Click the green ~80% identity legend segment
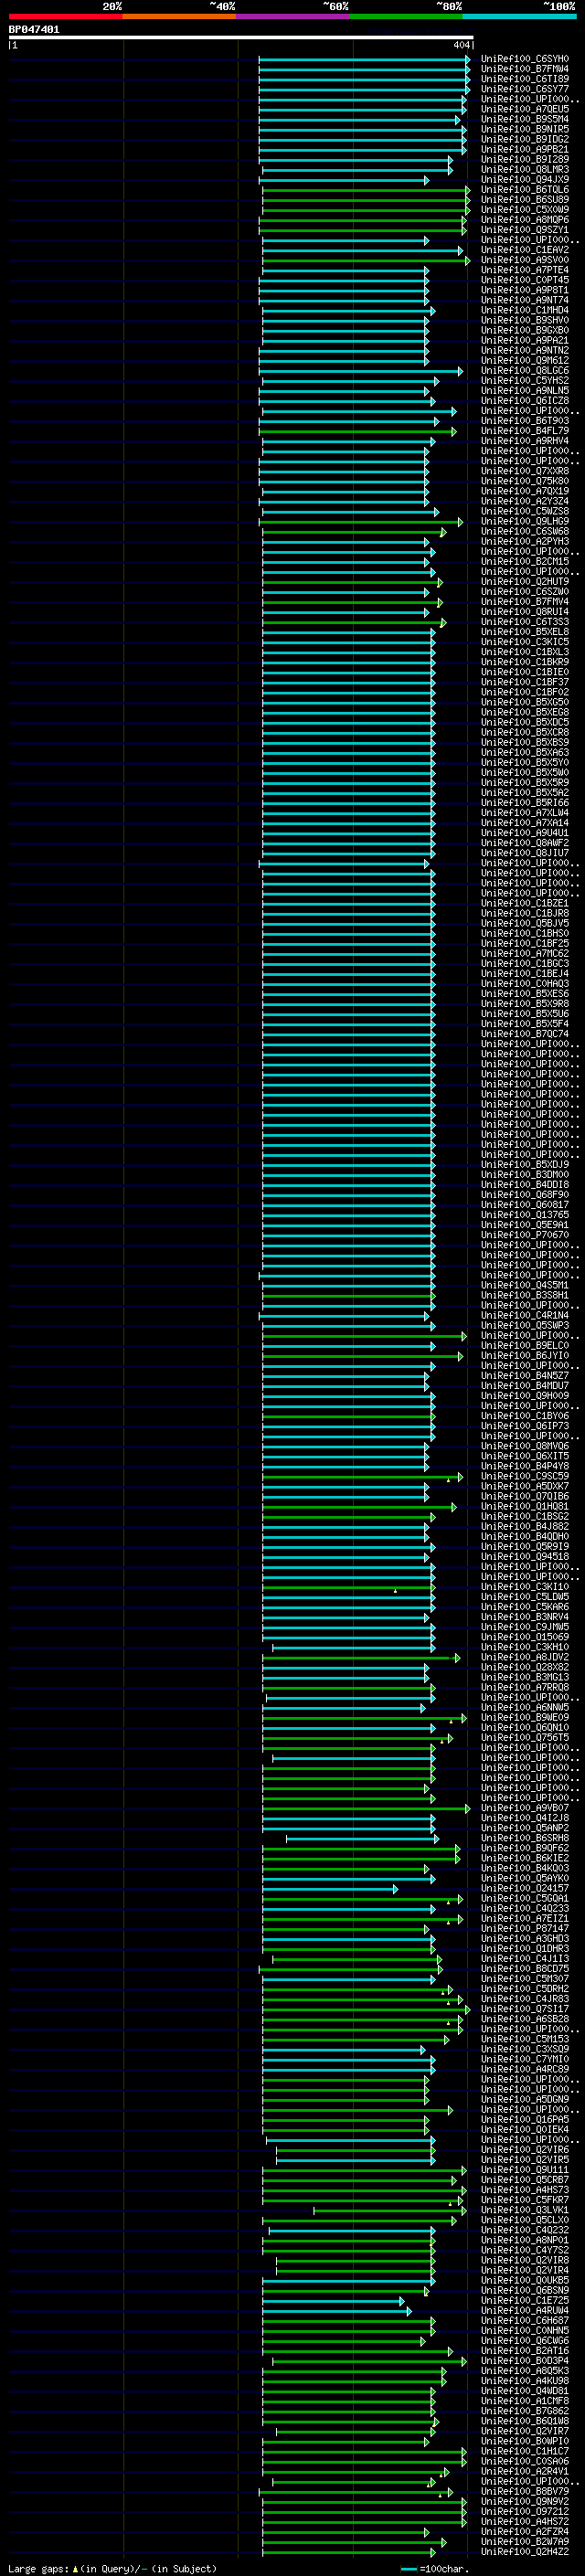This screenshot has height=2576, width=585. 406,16
